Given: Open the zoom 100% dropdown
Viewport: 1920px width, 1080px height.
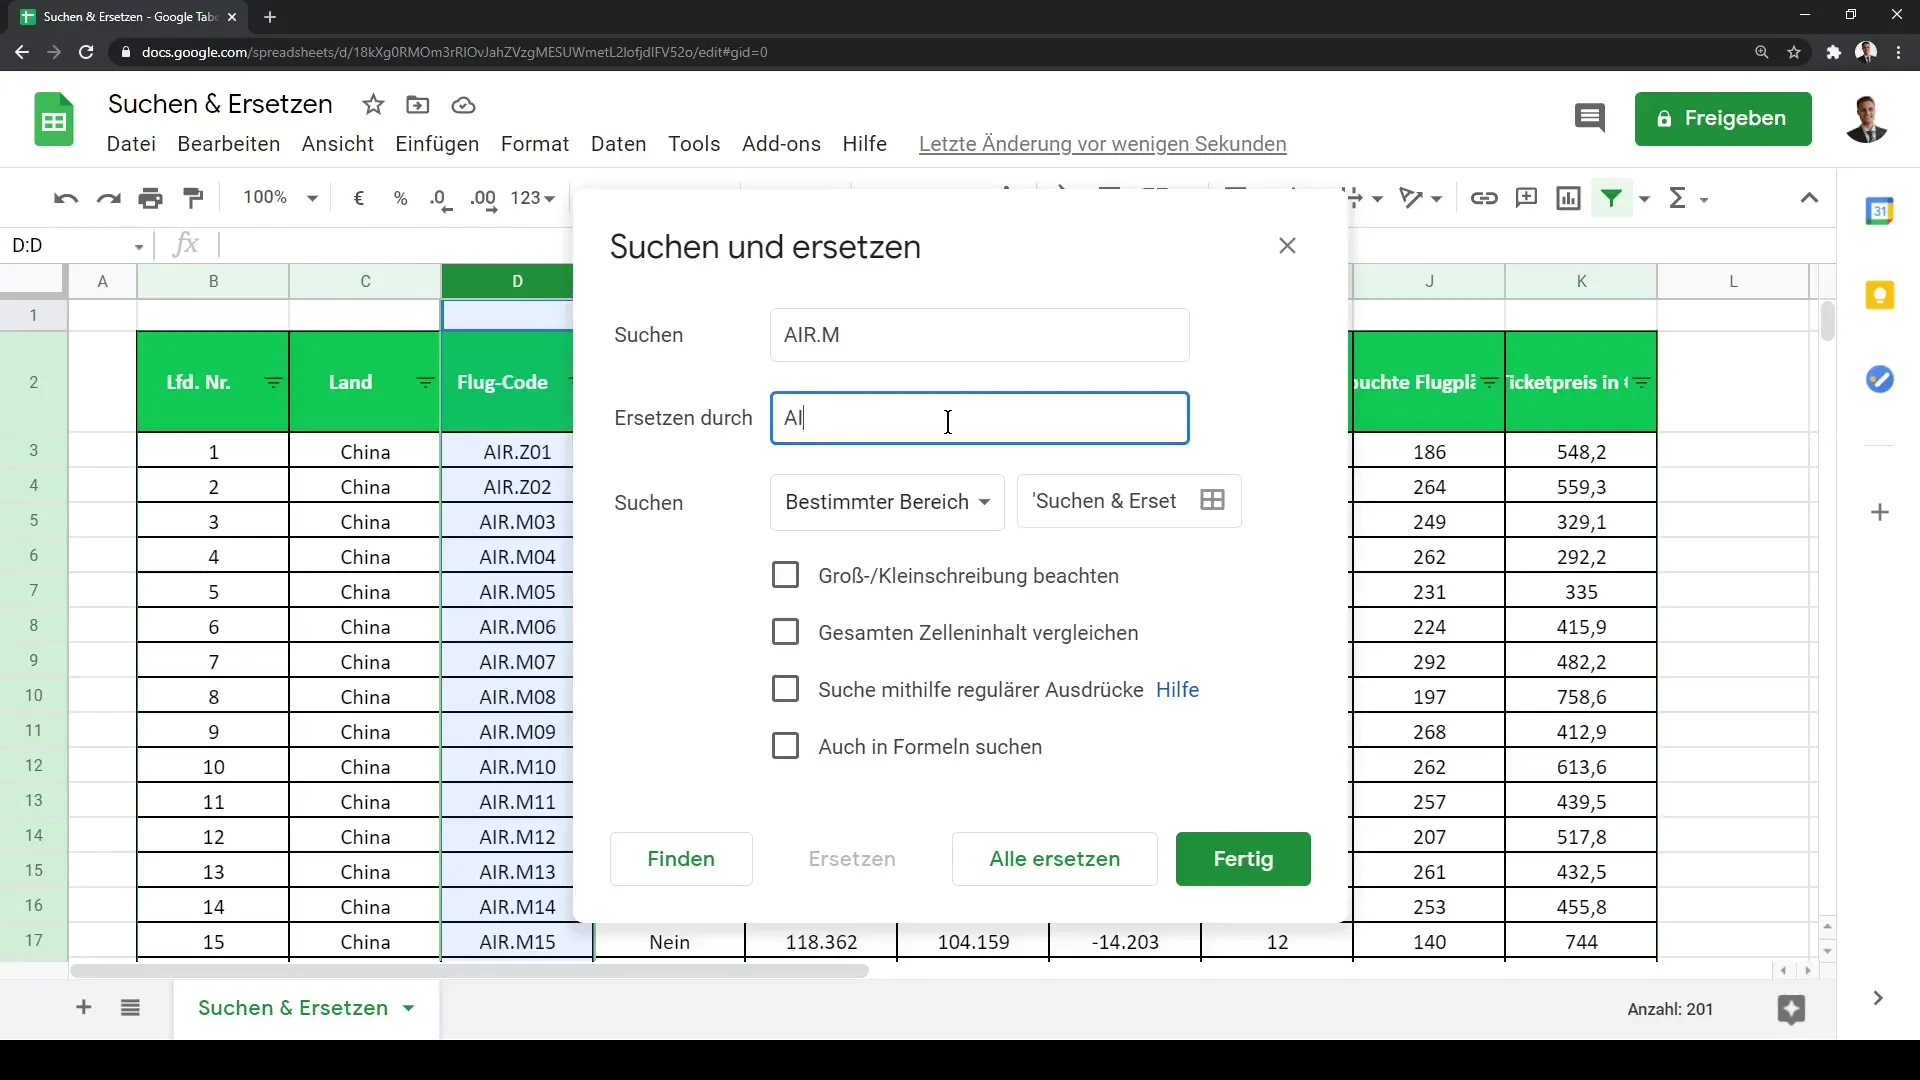Looking at the screenshot, I should (280, 198).
